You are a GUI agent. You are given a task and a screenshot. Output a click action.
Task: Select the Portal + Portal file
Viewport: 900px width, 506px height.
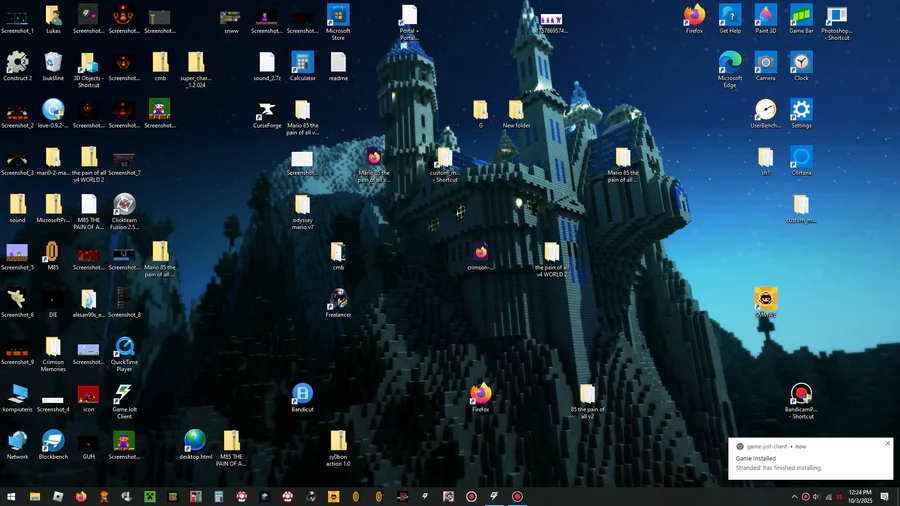(x=409, y=22)
